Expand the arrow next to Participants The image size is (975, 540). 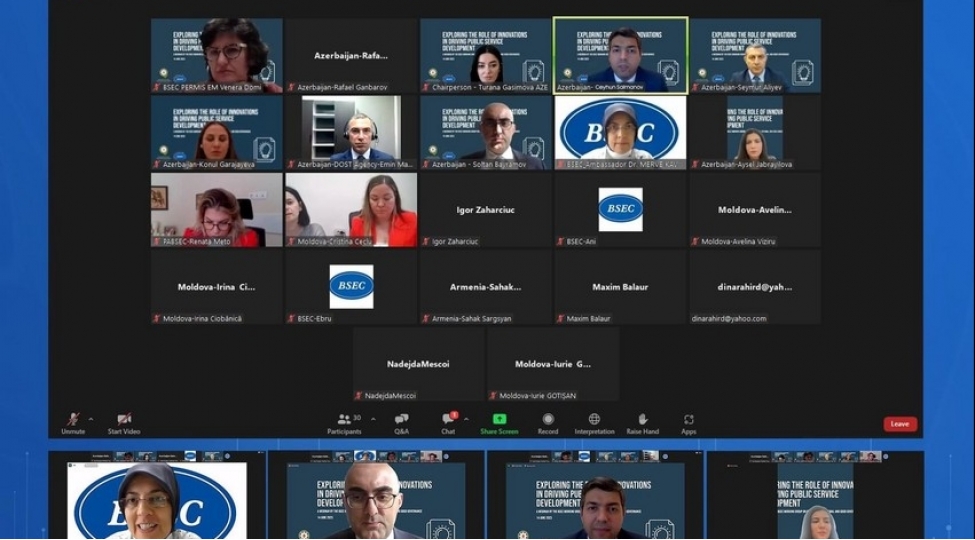tap(373, 419)
